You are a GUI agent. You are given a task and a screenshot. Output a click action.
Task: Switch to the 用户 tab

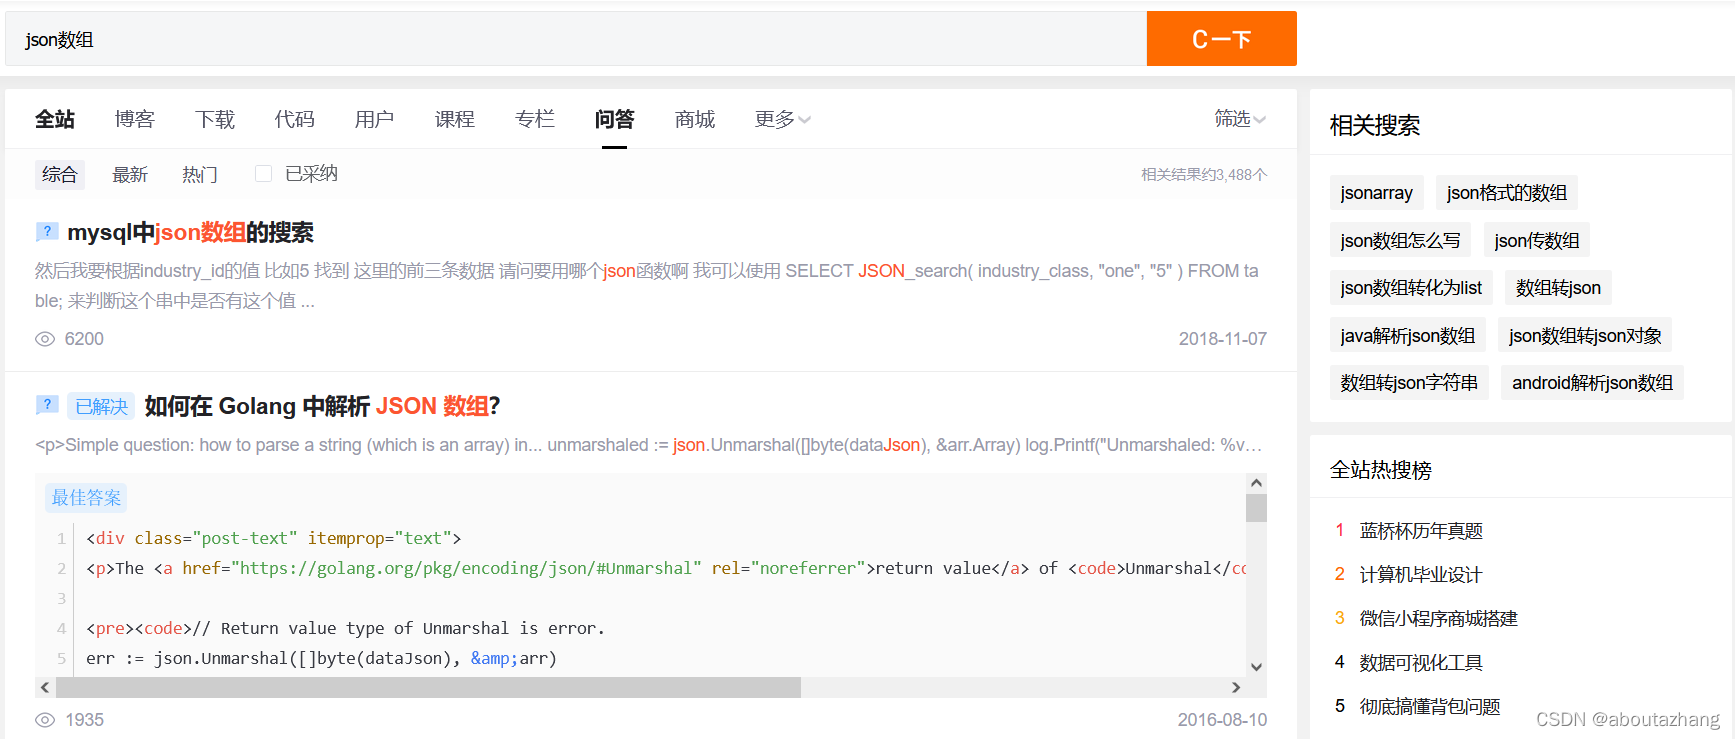375,119
